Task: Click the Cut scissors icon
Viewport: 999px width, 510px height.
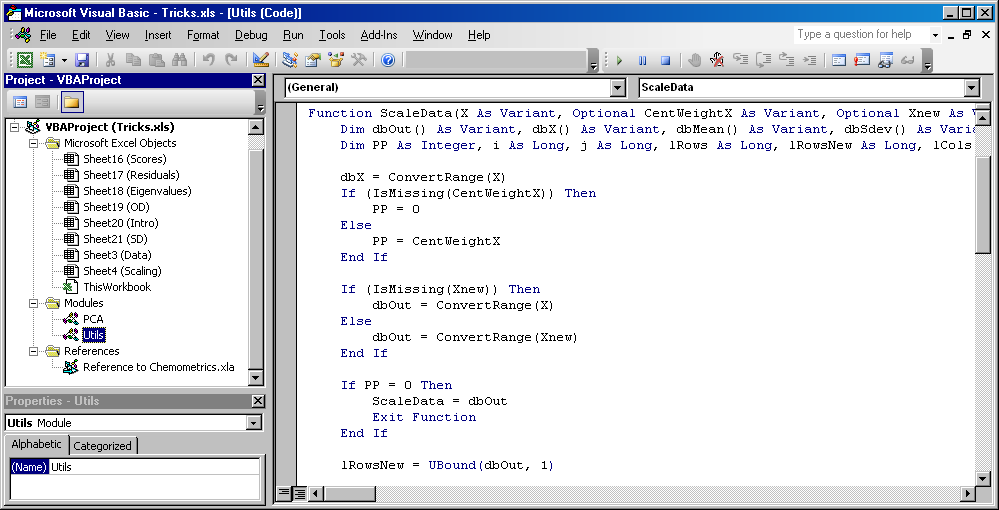Action: coord(110,60)
